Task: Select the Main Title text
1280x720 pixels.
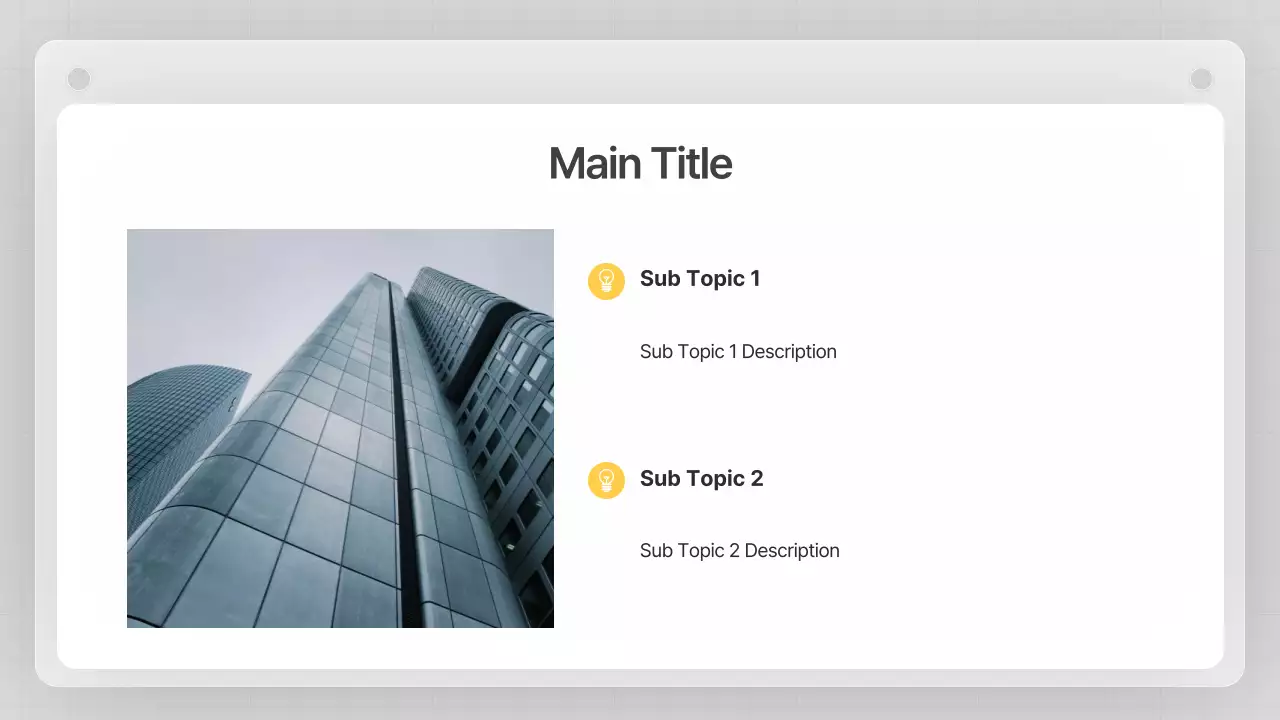Action: pos(640,163)
